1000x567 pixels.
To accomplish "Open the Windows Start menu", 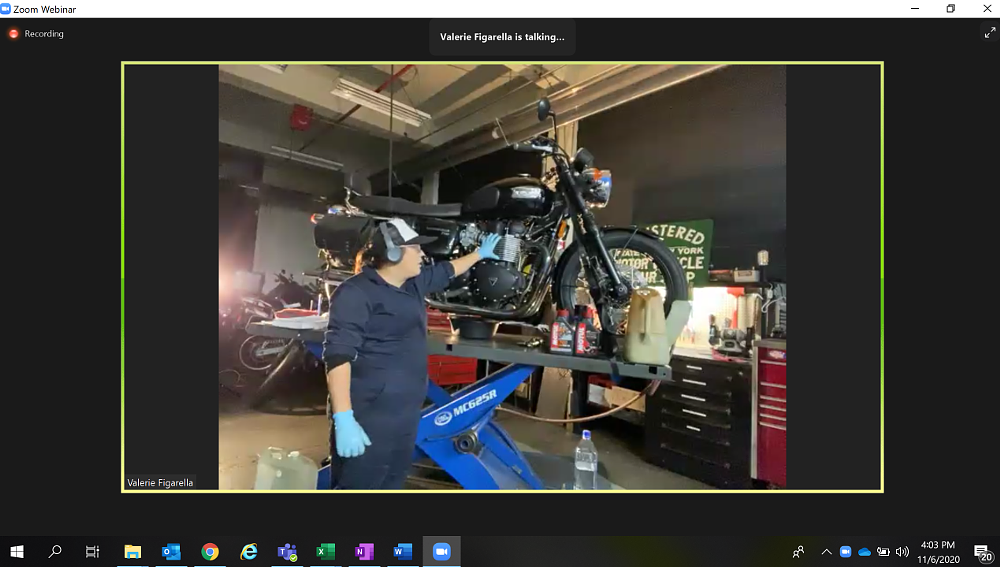I will 17,551.
